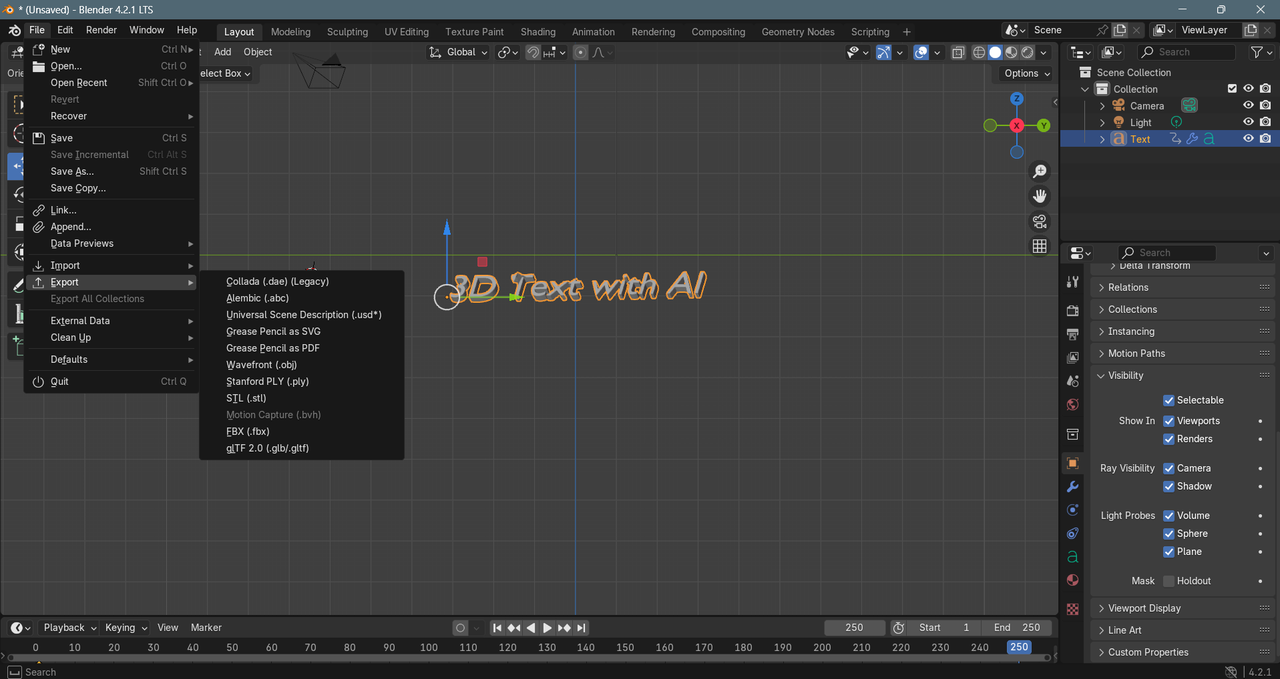Switch to the Modeling workspace tab
This screenshot has height=679, width=1280.
(291, 32)
